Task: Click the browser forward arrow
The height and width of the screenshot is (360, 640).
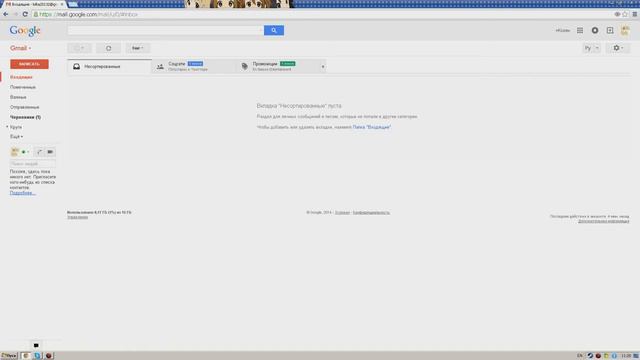Action: tap(16, 14)
